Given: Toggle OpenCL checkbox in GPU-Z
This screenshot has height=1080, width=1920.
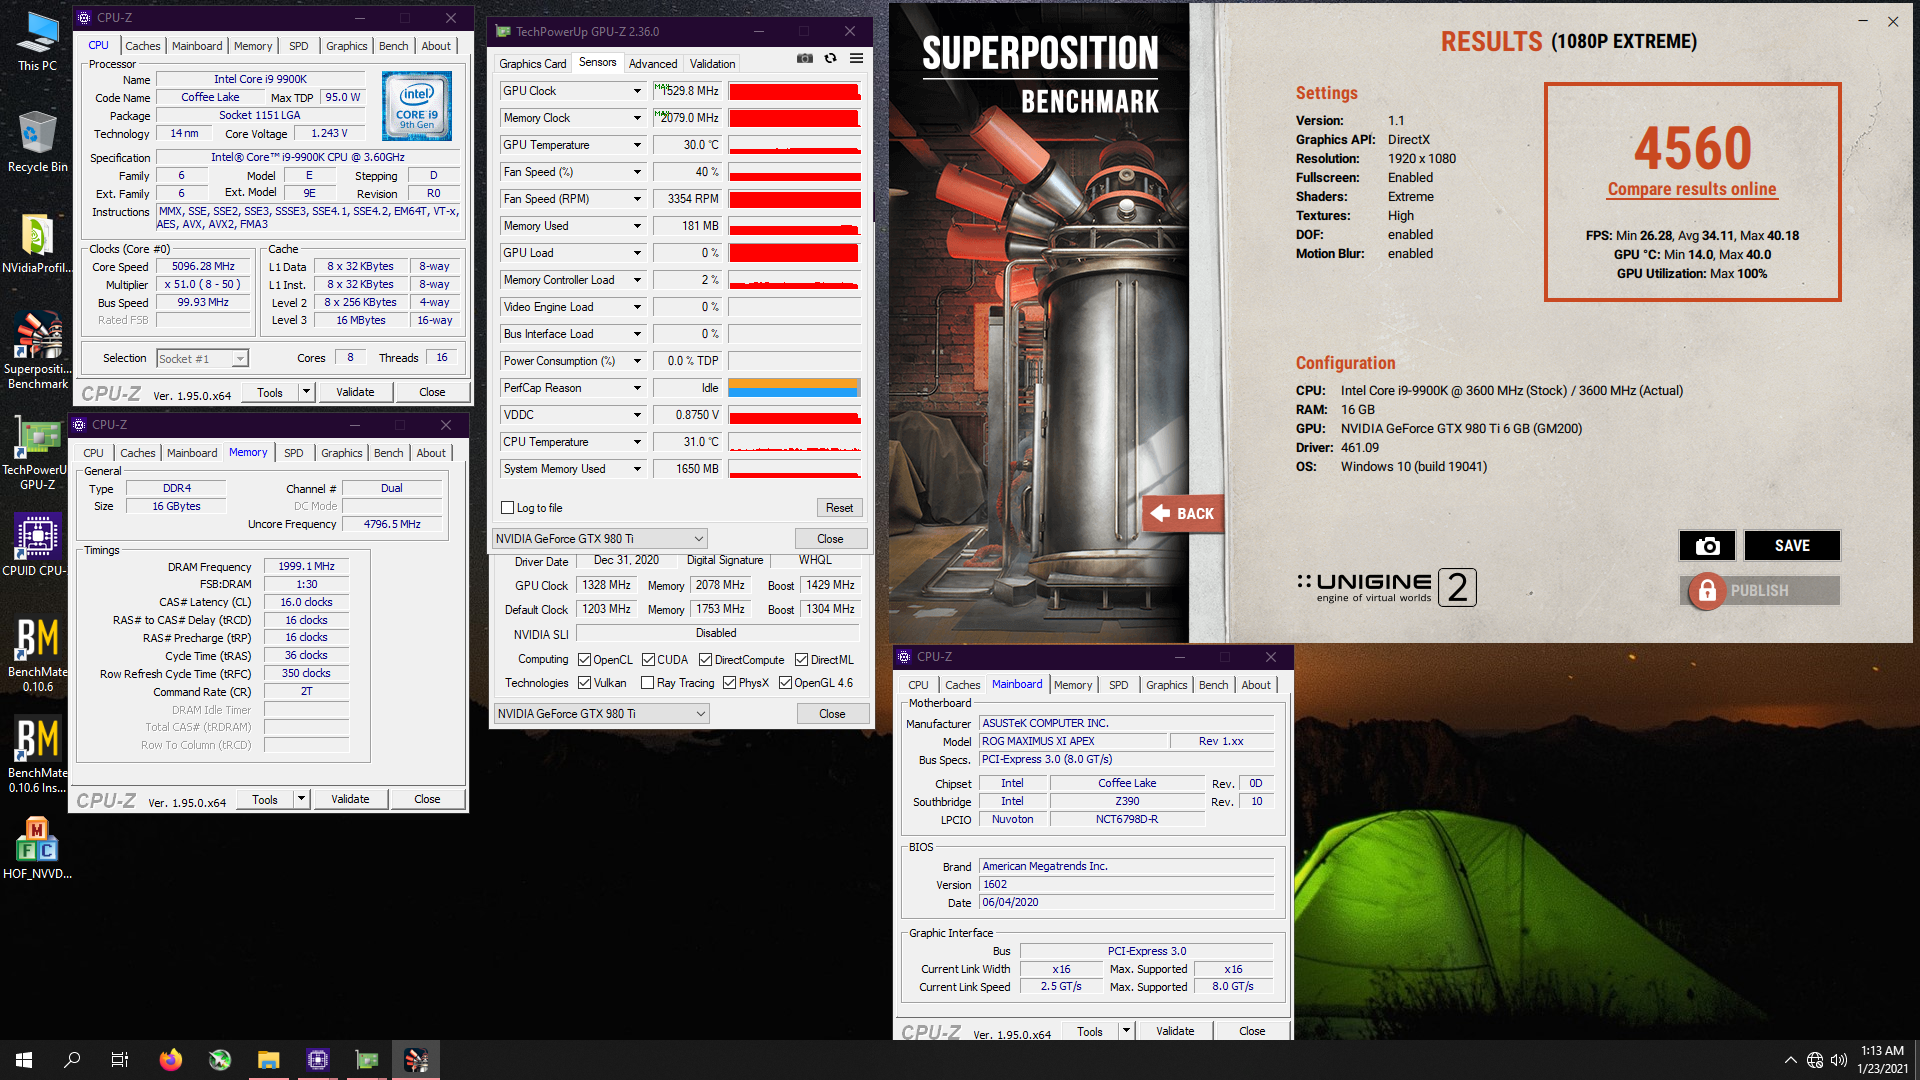Looking at the screenshot, I should click(584, 660).
